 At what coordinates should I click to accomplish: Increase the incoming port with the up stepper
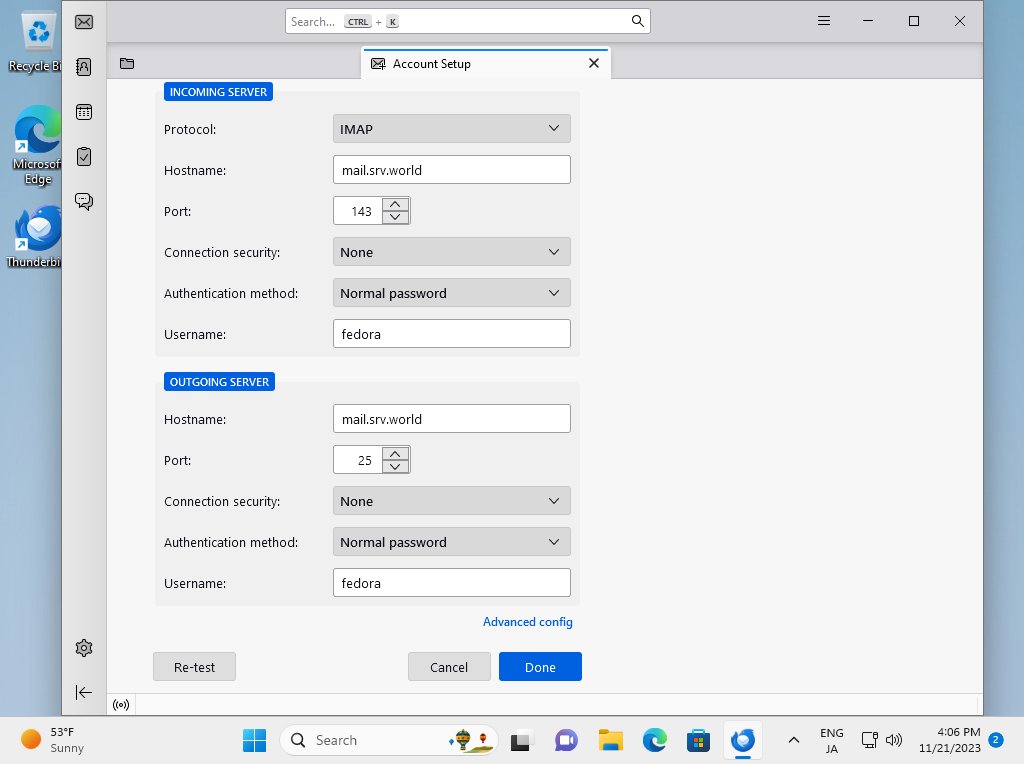coord(396,204)
